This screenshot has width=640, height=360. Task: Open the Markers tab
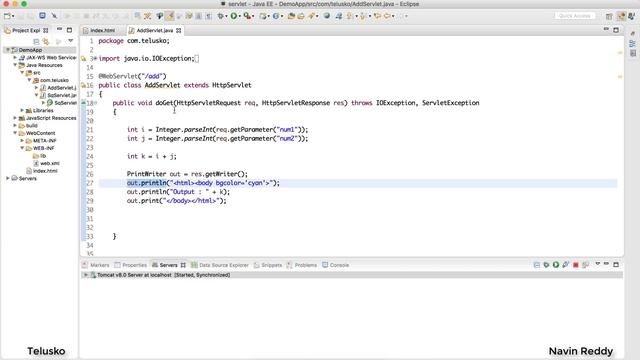coord(96,265)
